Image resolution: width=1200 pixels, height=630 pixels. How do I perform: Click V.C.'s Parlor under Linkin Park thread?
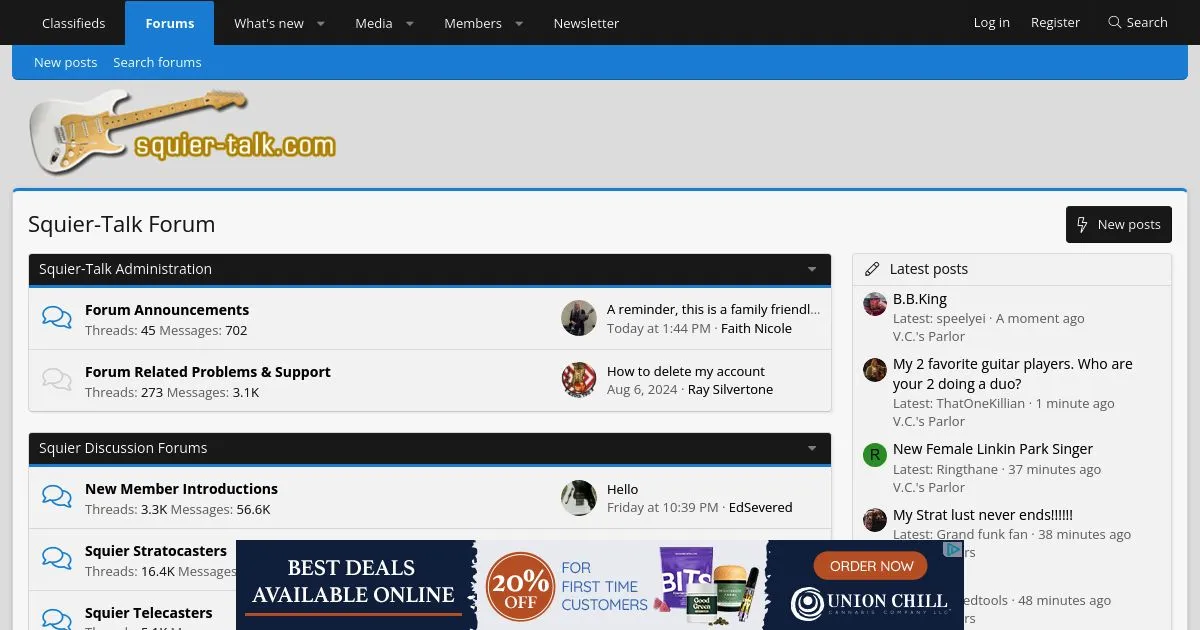(x=929, y=487)
